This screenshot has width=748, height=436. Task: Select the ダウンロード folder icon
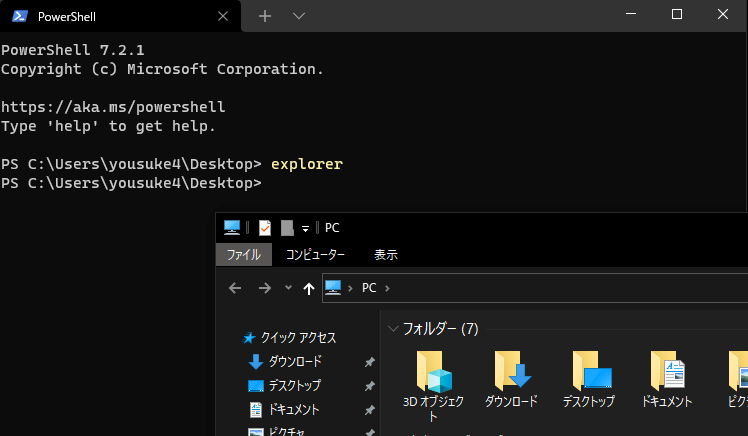512,370
